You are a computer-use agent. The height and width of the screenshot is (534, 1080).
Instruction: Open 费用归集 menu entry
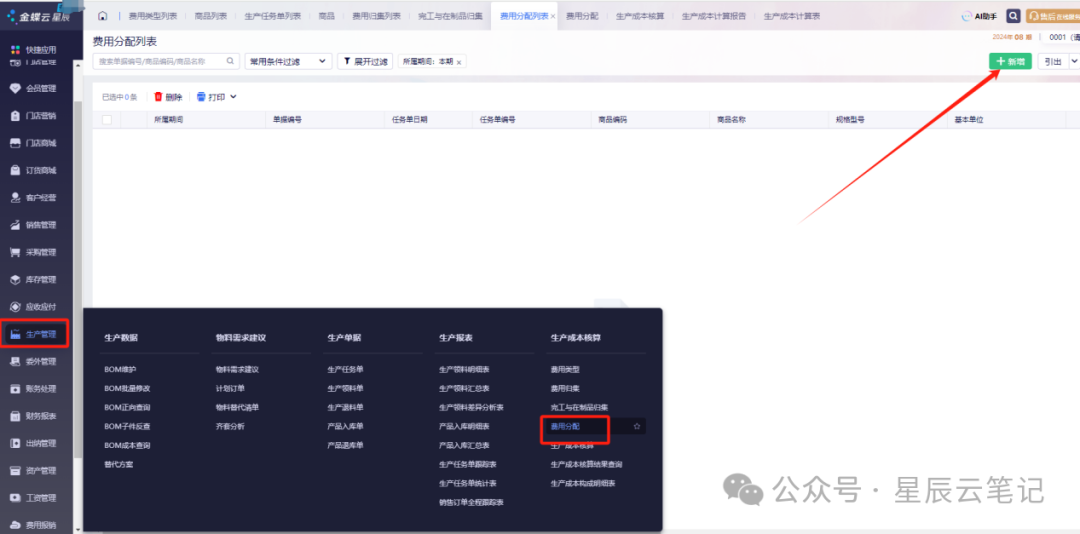pos(565,389)
